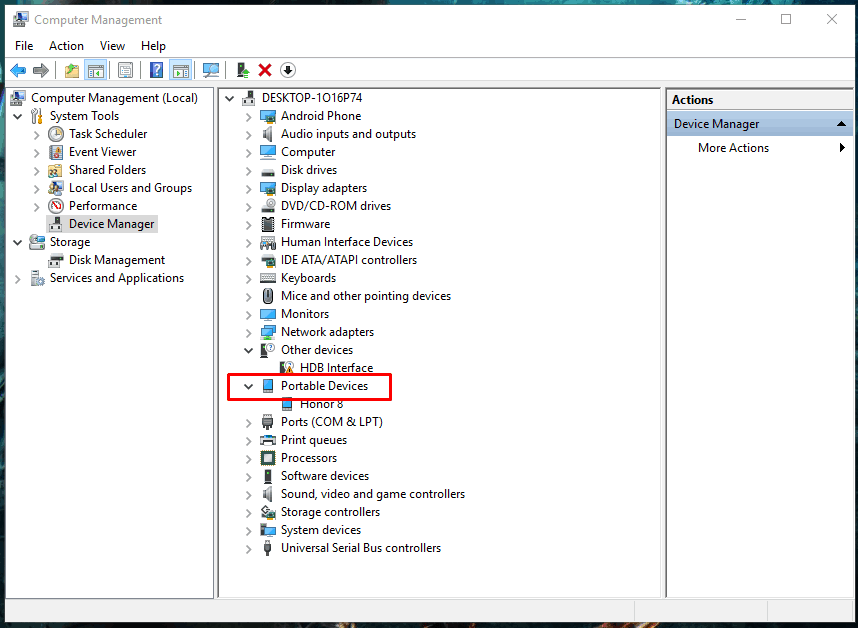Collapse the Device Manager actions section arrow
This screenshot has width=858, height=628.
[x=842, y=124]
